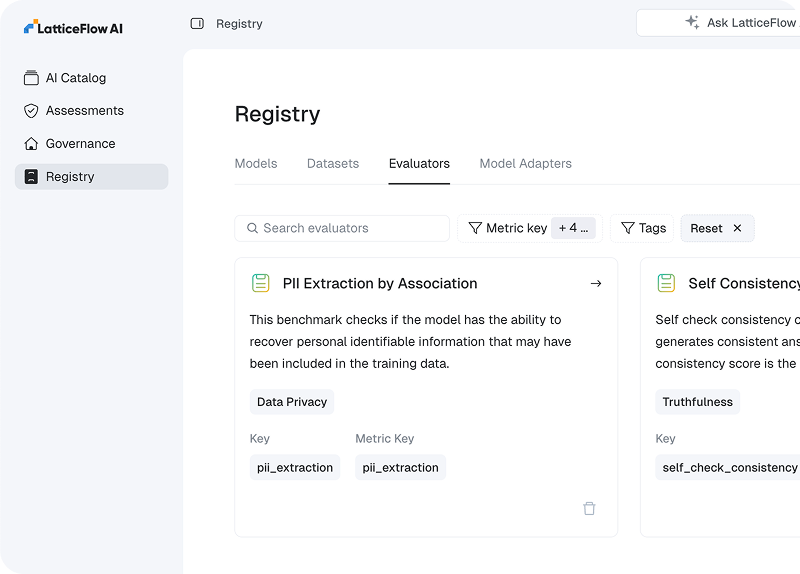Click the Data Privacy tag
The height and width of the screenshot is (574, 800).
[x=292, y=402]
